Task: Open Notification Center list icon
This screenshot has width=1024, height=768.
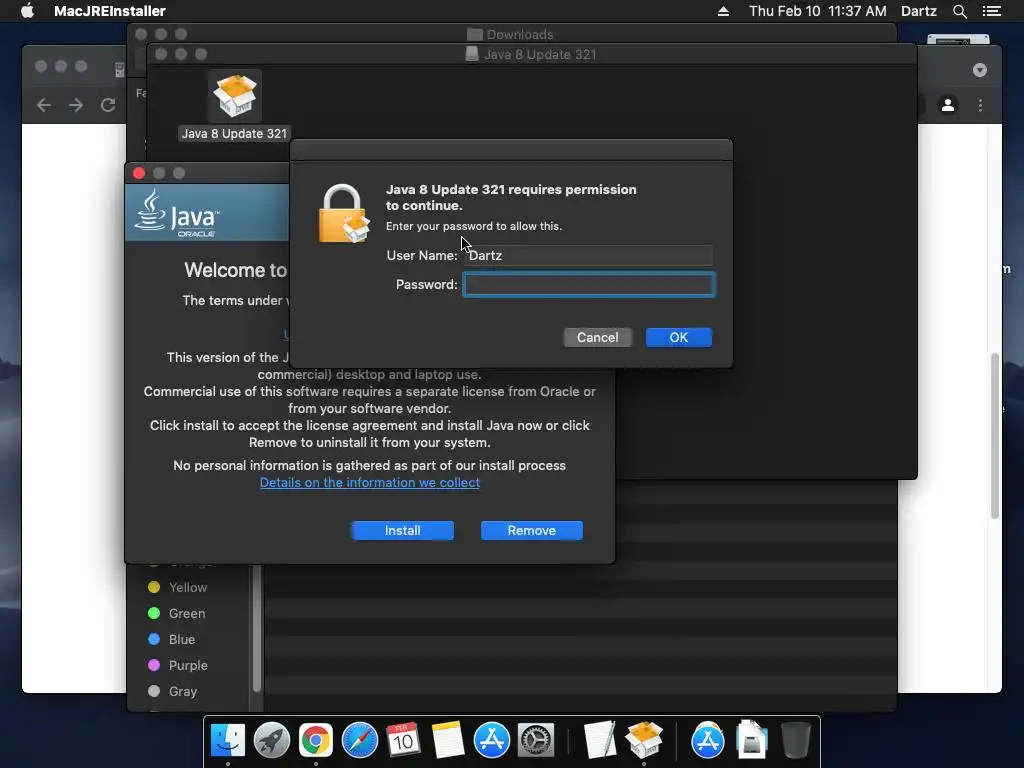Action: (991, 11)
